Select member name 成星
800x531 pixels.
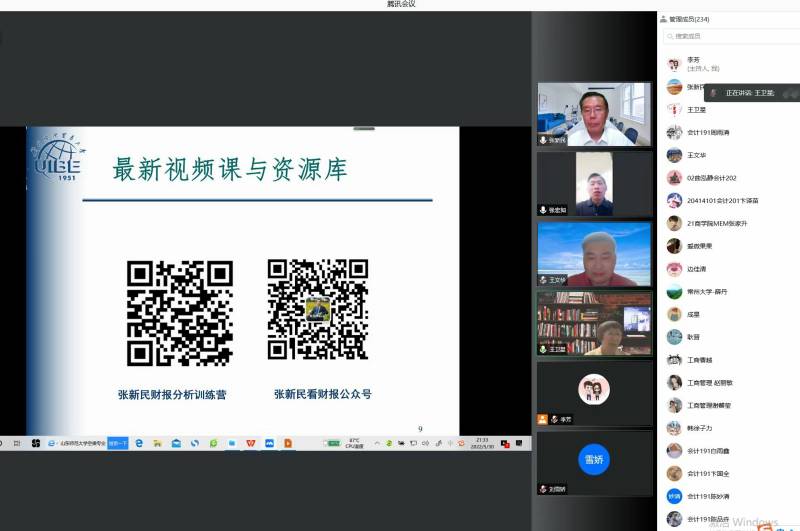click(693, 315)
